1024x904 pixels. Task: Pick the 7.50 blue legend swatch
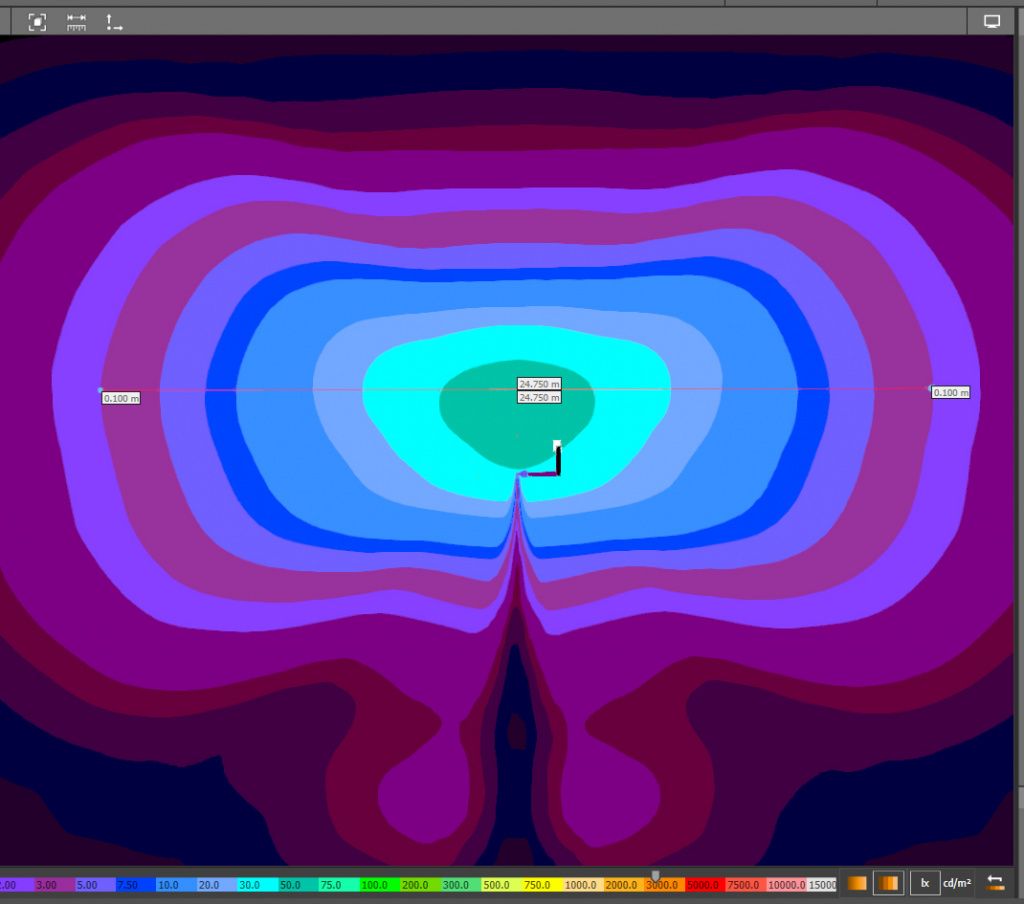click(x=136, y=884)
